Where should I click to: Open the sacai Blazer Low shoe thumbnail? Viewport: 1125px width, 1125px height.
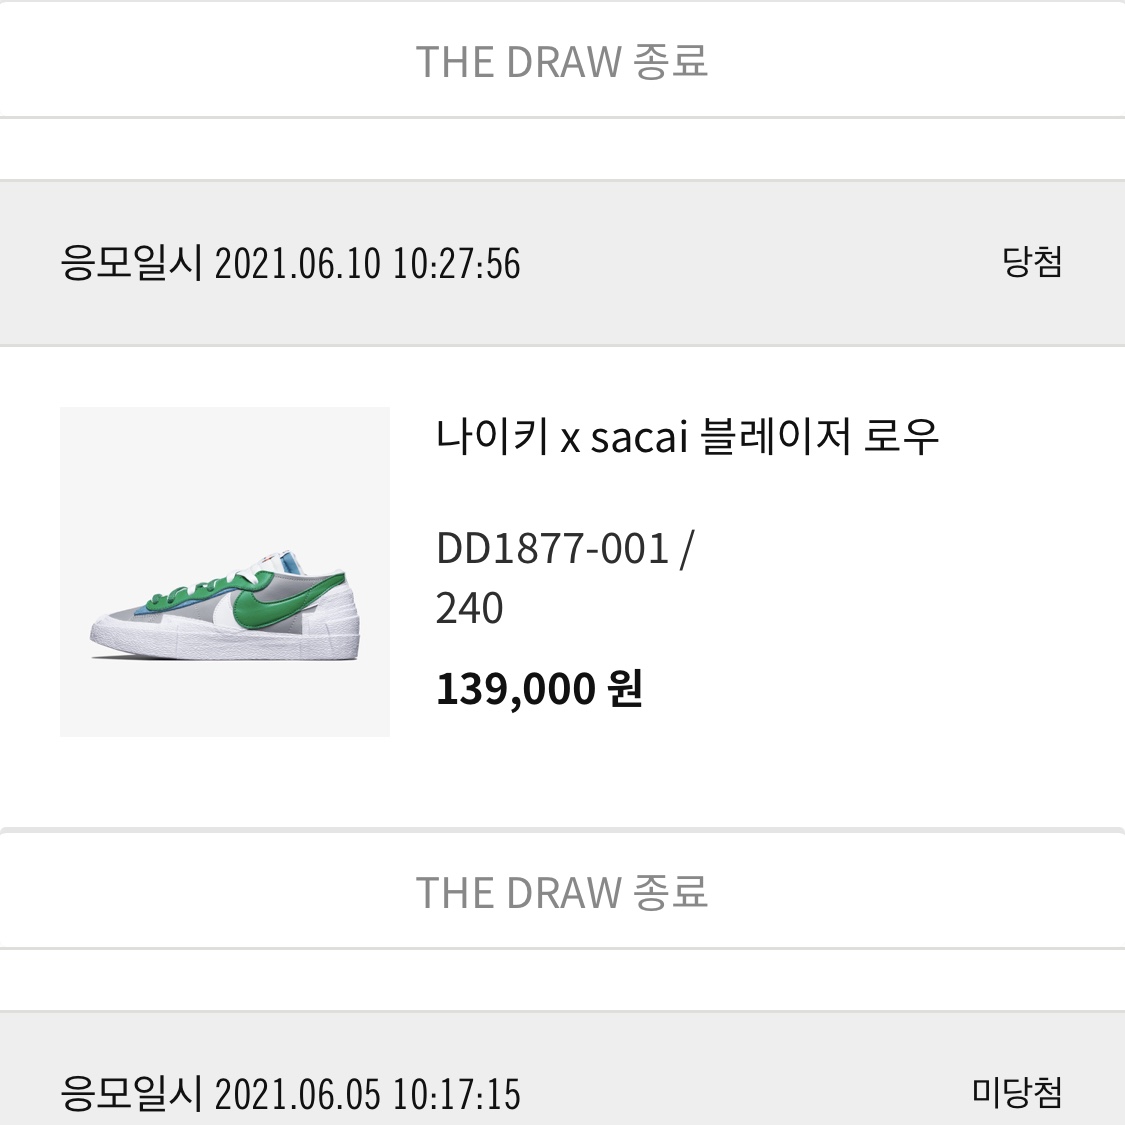[225, 572]
